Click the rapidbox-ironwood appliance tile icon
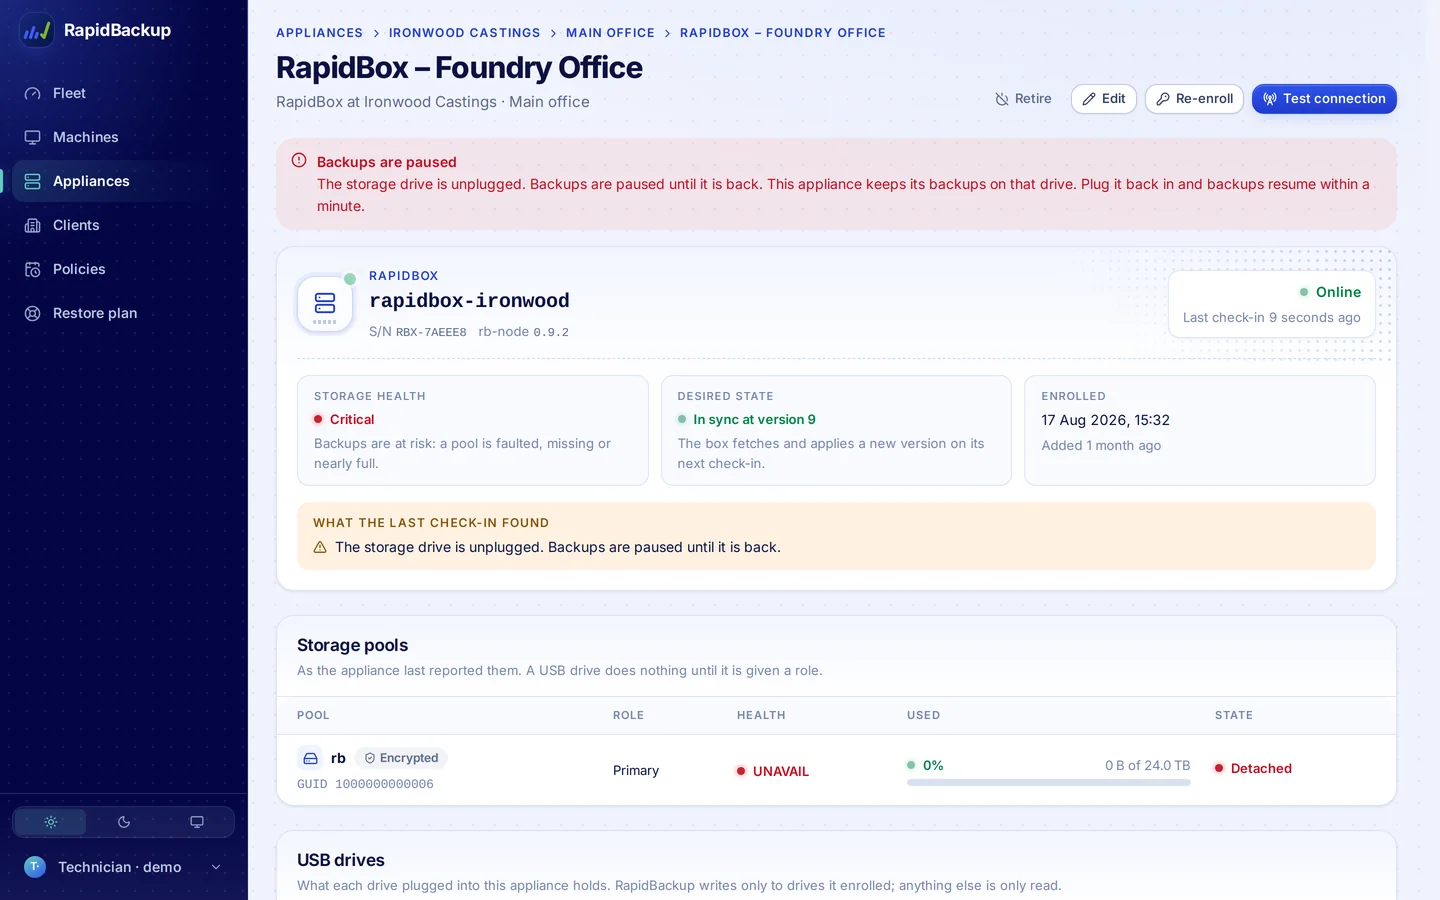Viewport: 1440px width, 900px height. click(x=325, y=303)
